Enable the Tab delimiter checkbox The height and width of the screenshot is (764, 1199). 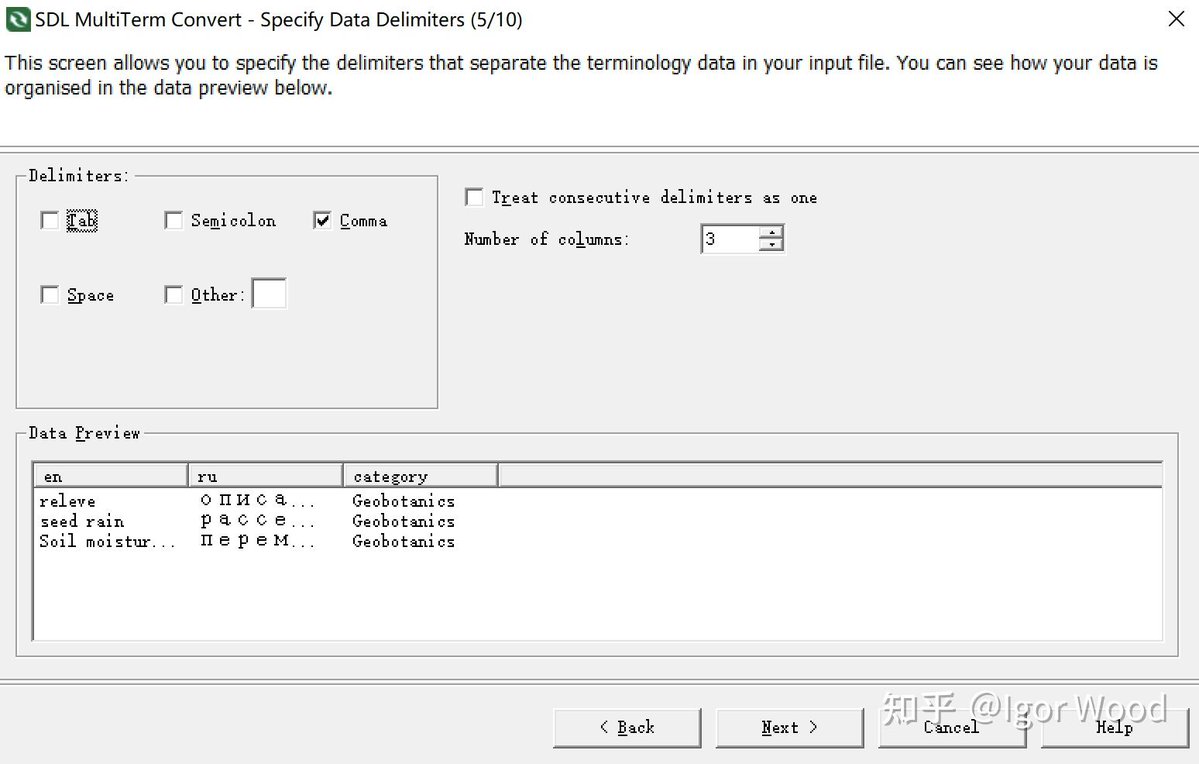50,220
